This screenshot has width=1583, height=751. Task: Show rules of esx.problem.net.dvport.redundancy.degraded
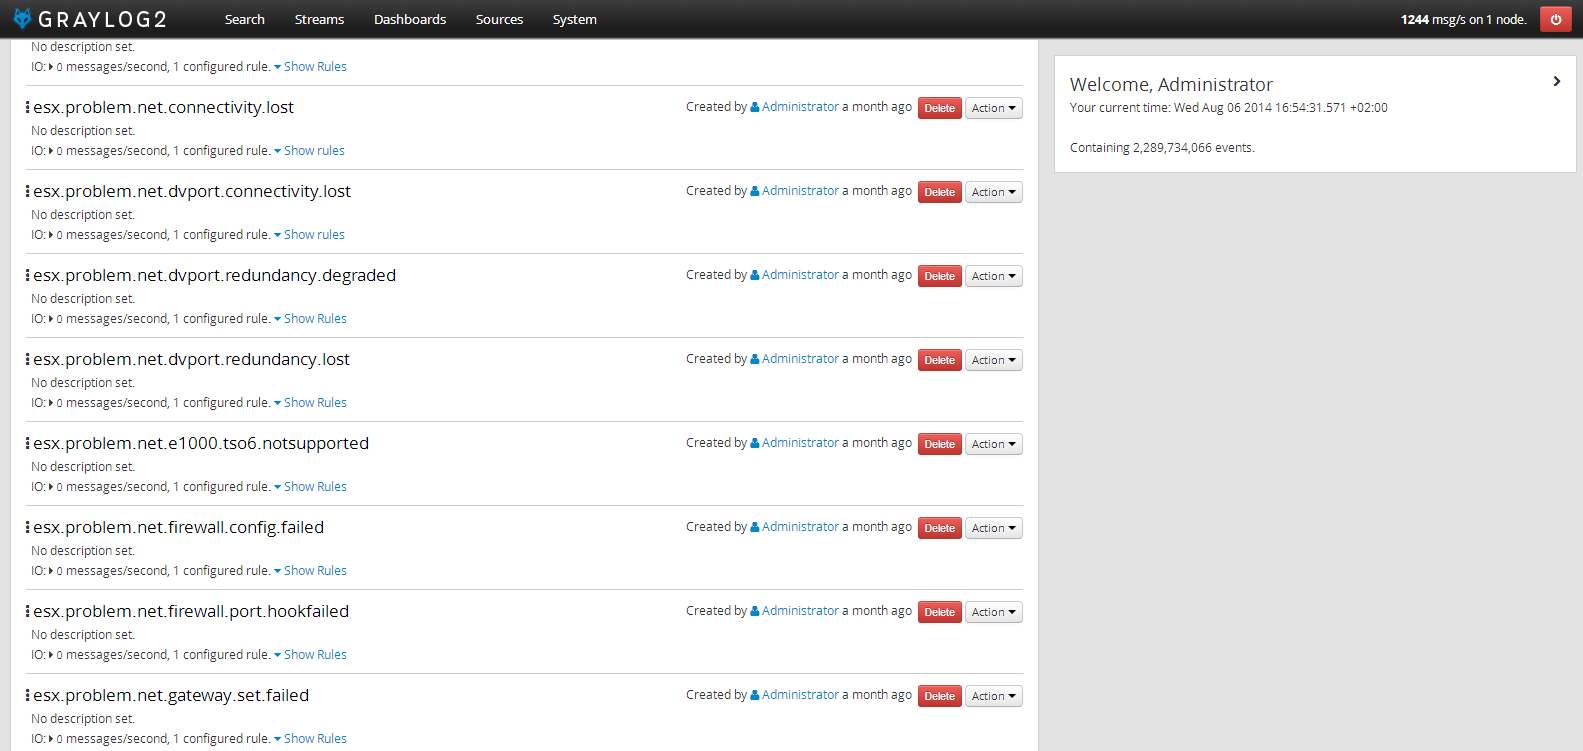310,319
